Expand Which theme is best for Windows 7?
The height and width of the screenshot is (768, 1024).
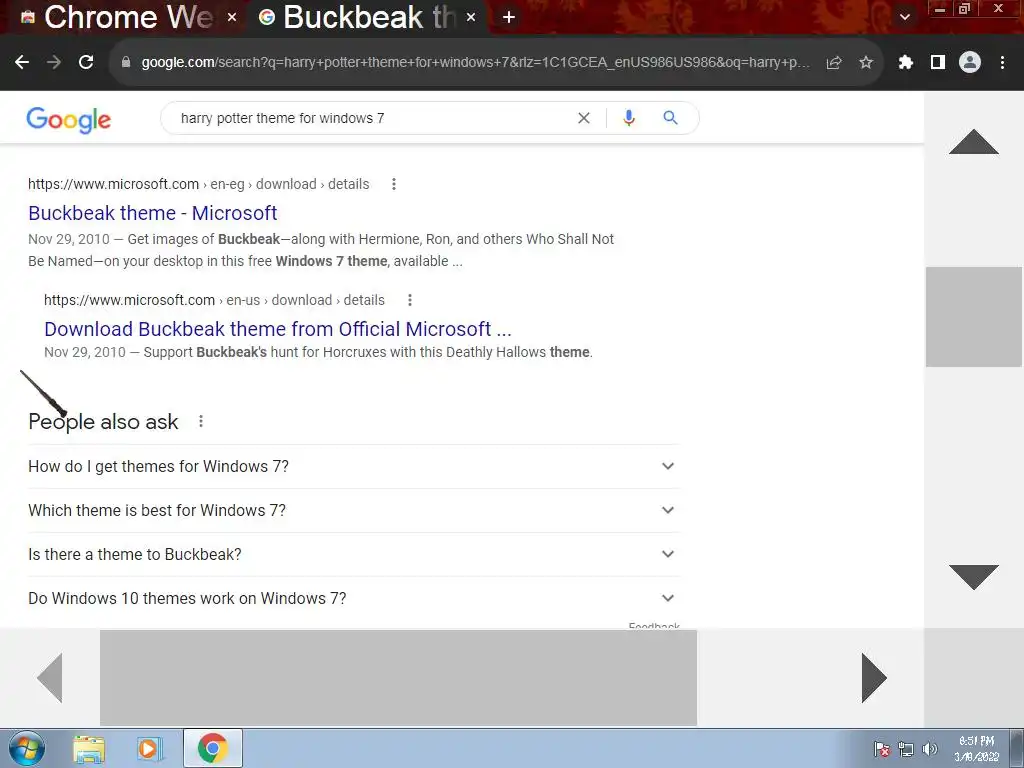tap(353, 510)
